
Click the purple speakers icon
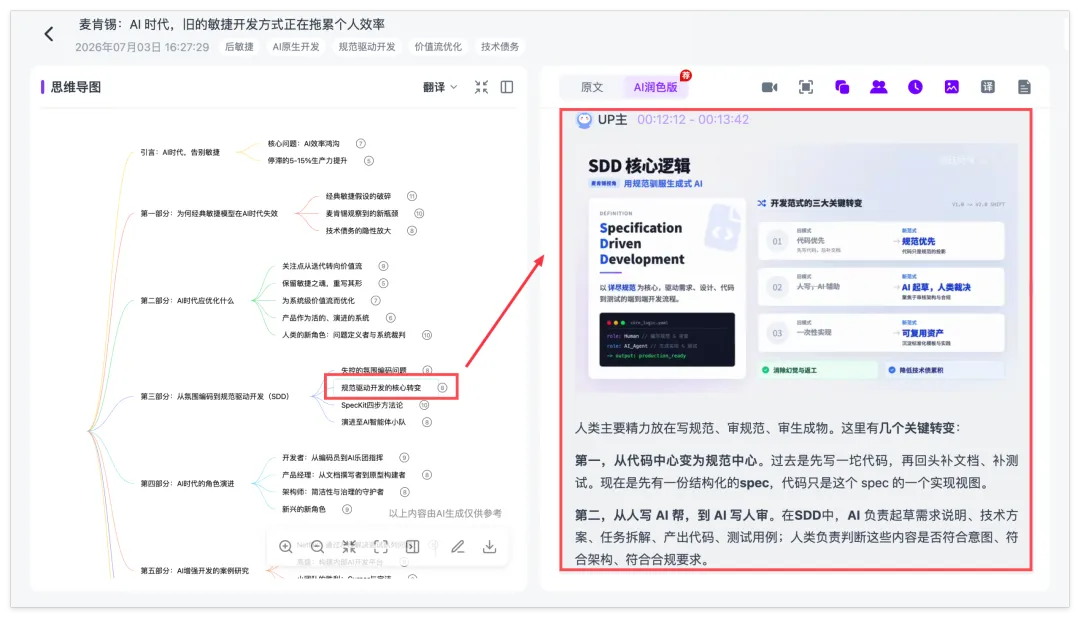click(878, 87)
